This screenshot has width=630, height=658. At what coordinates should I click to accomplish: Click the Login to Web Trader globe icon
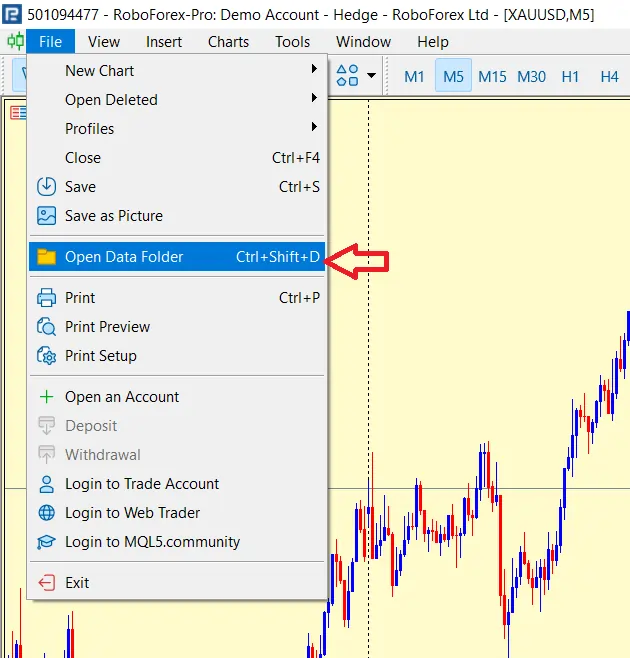[x=46, y=513]
